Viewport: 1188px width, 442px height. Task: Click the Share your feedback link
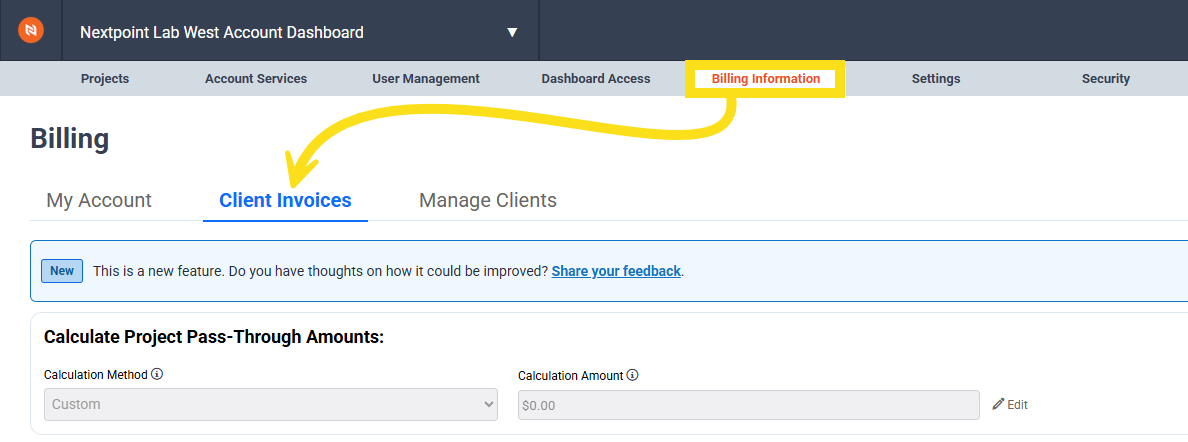[616, 271]
